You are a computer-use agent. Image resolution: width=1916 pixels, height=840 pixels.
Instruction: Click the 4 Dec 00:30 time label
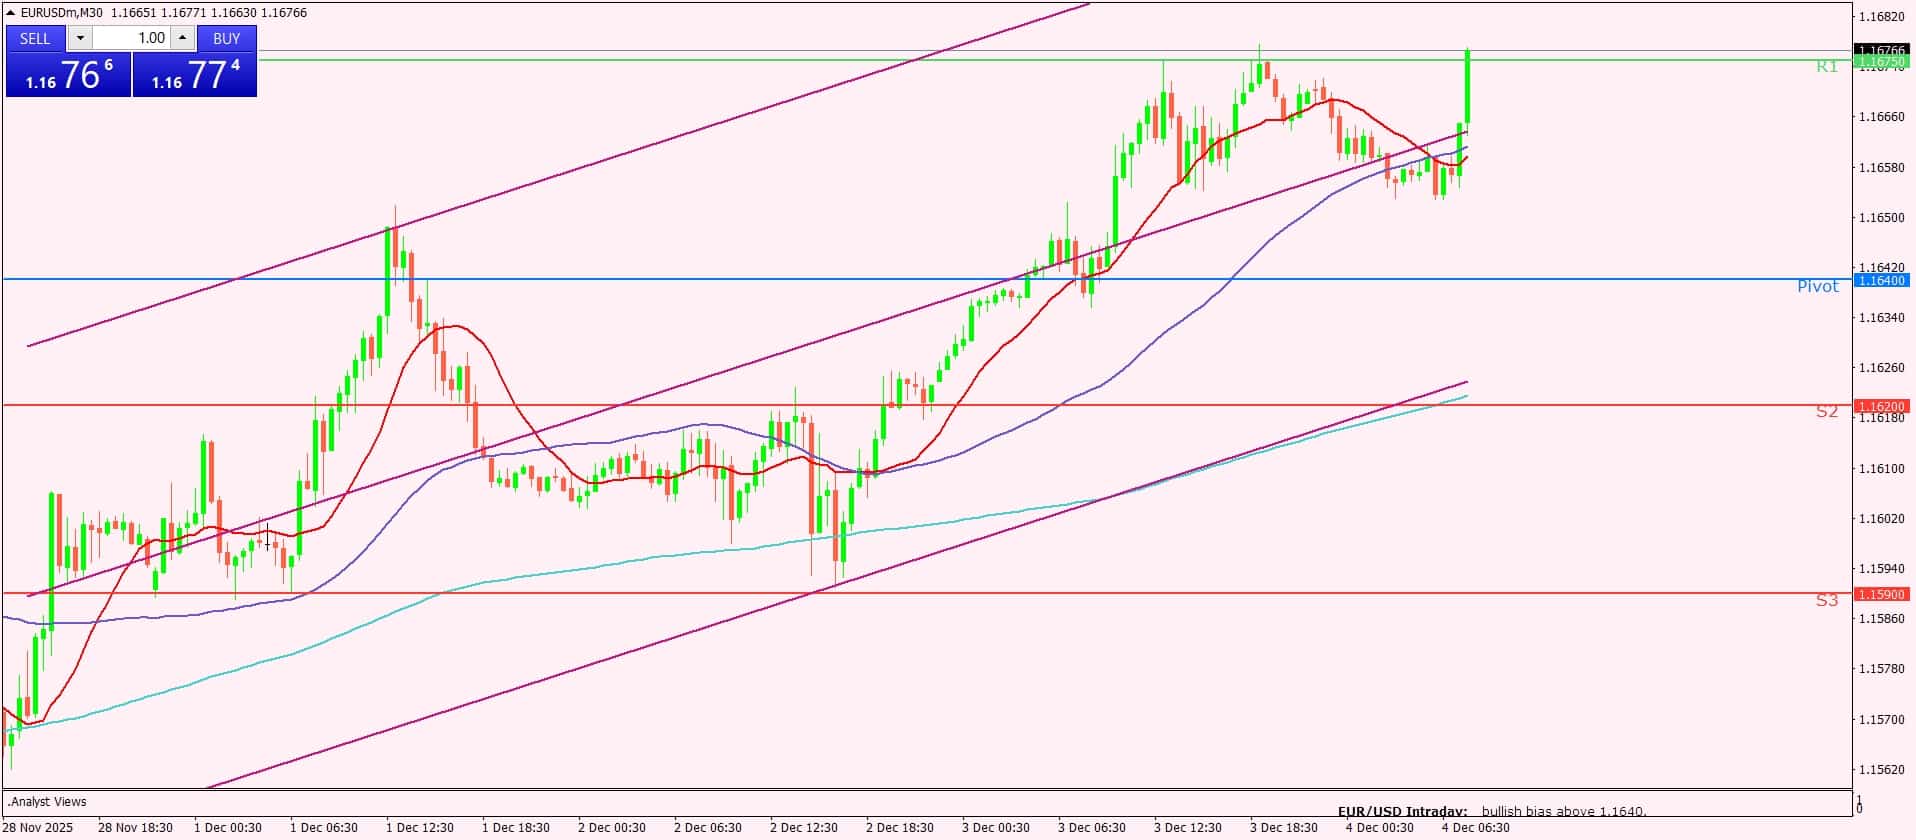point(1380,828)
